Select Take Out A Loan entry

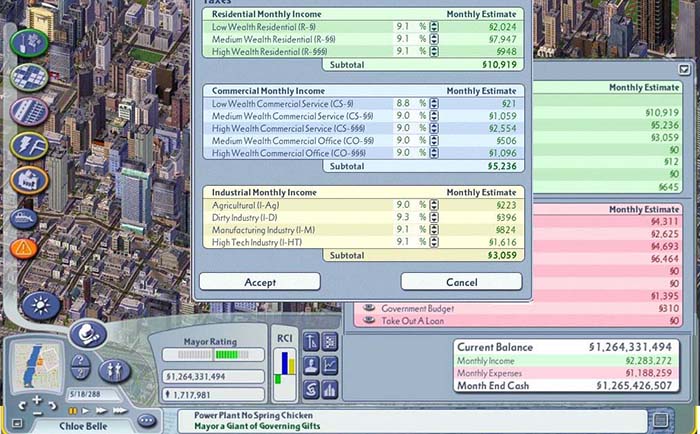pyautogui.click(x=418, y=322)
